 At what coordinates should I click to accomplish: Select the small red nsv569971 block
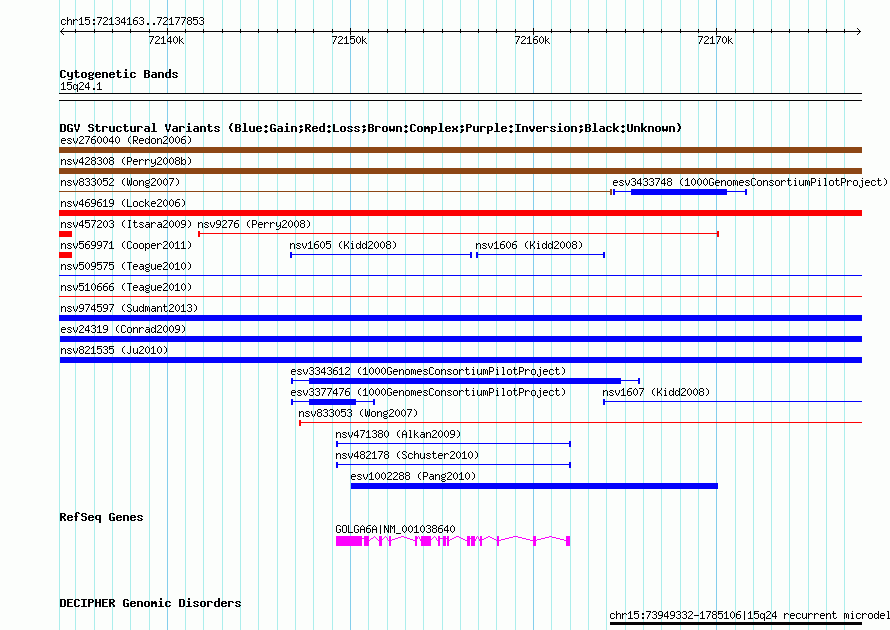coord(66,255)
